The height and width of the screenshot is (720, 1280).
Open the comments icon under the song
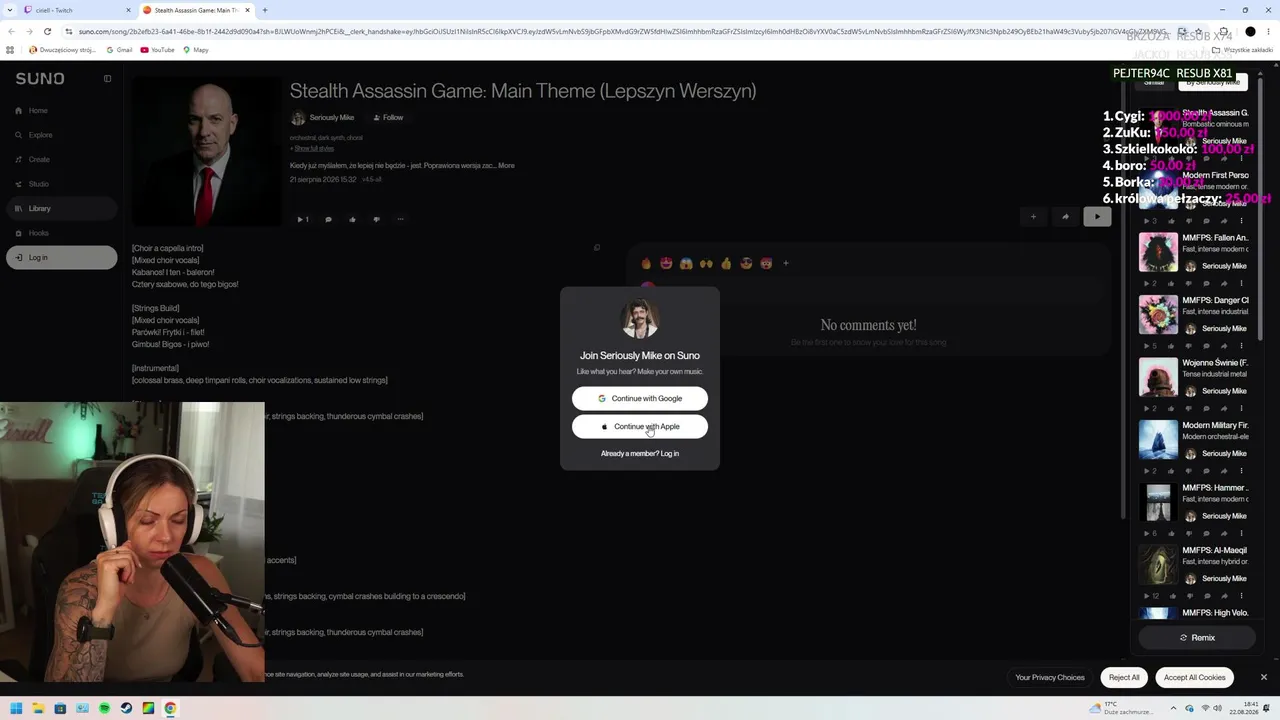click(x=328, y=219)
